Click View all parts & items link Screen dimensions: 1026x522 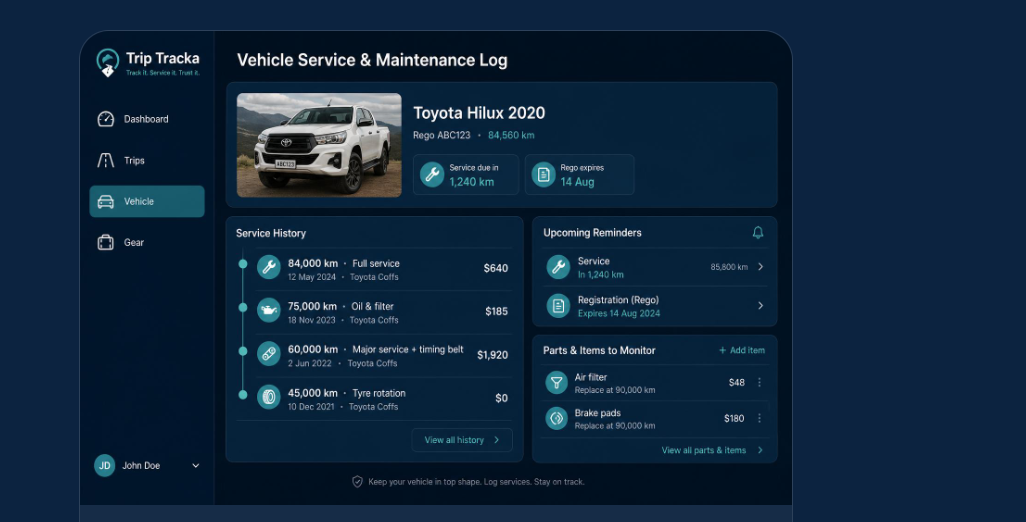pos(703,450)
